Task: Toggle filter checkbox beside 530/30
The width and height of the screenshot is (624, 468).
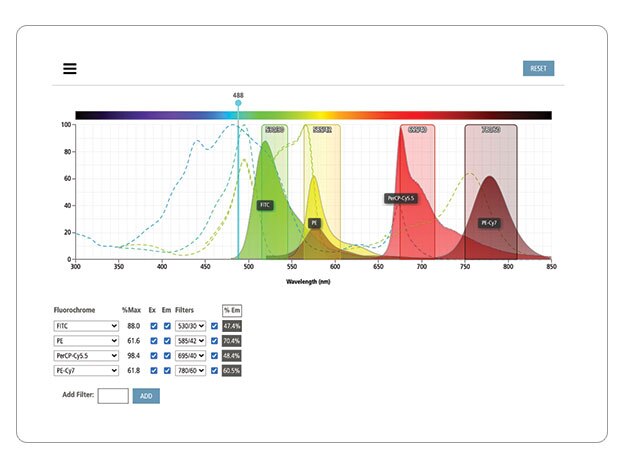Action: 214,326
